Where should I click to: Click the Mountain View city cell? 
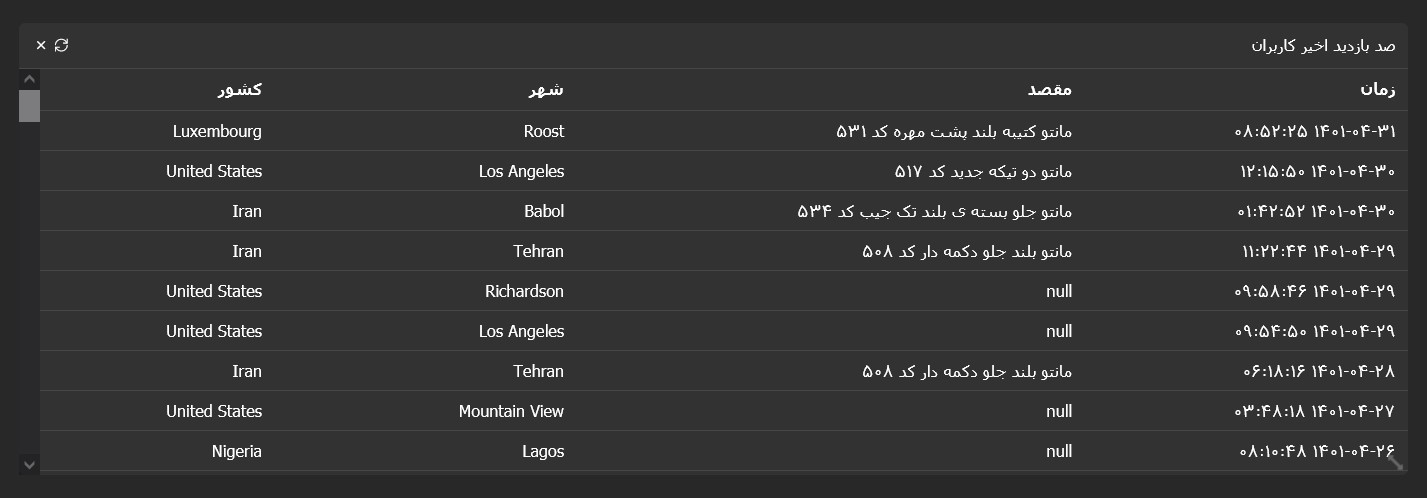coord(511,411)
